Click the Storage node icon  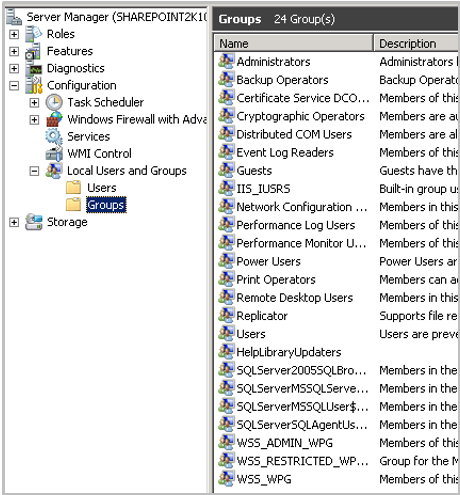point(34,222)
